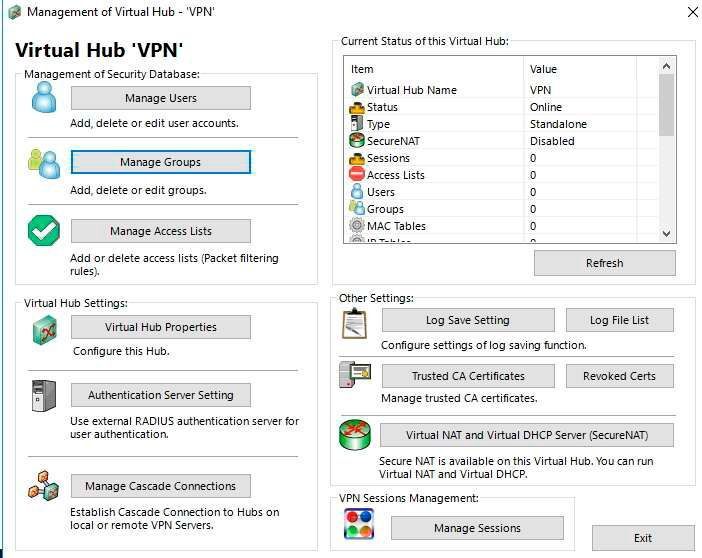The width and height of the screenshot is (702, 558).
Task: Click the status list scroll down arrow
Action: 666,233
